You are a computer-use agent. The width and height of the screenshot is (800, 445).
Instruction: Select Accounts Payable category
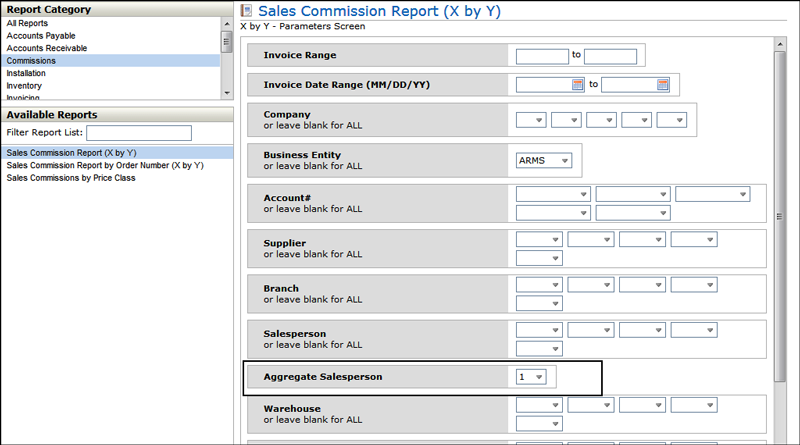point(40,35)
